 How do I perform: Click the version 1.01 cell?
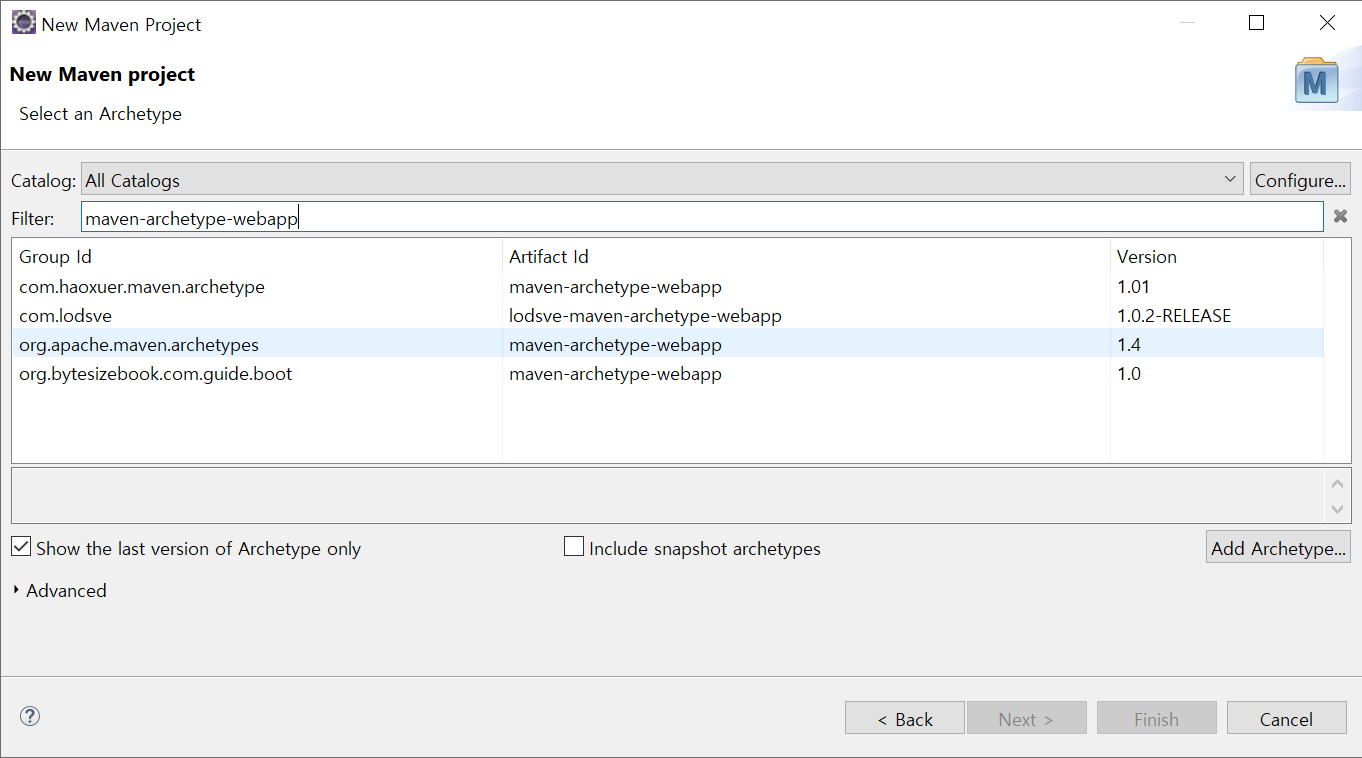click(x=1133, y=287)
